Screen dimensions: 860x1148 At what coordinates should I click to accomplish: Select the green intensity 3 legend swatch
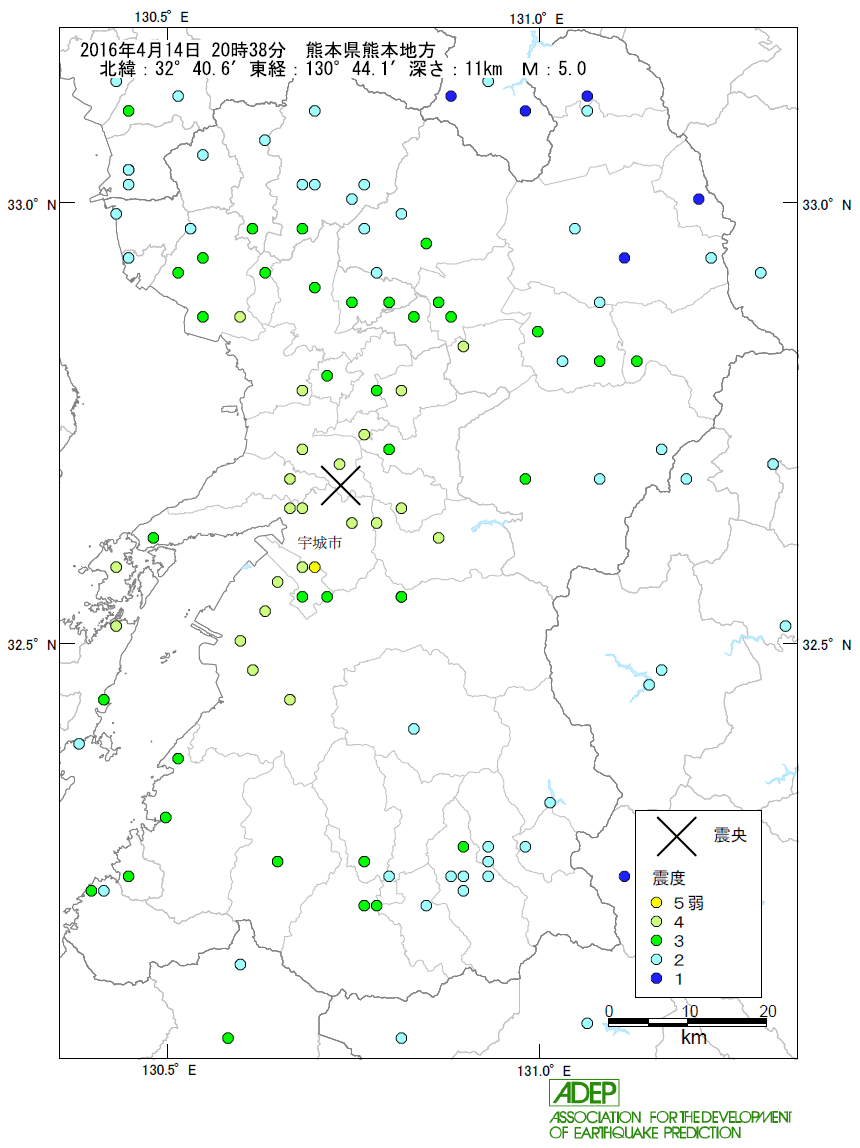point(657,941)
